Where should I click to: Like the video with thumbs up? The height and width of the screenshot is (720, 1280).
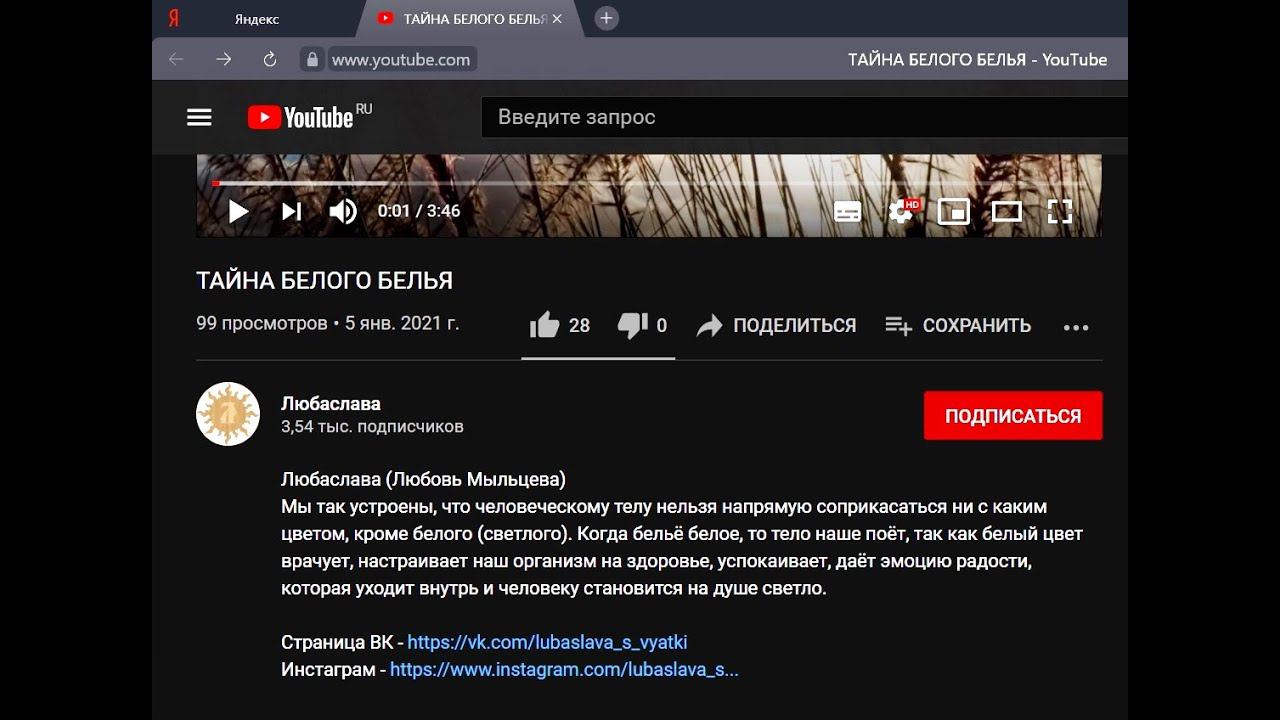pyautogui.click(x=559, y=325)
